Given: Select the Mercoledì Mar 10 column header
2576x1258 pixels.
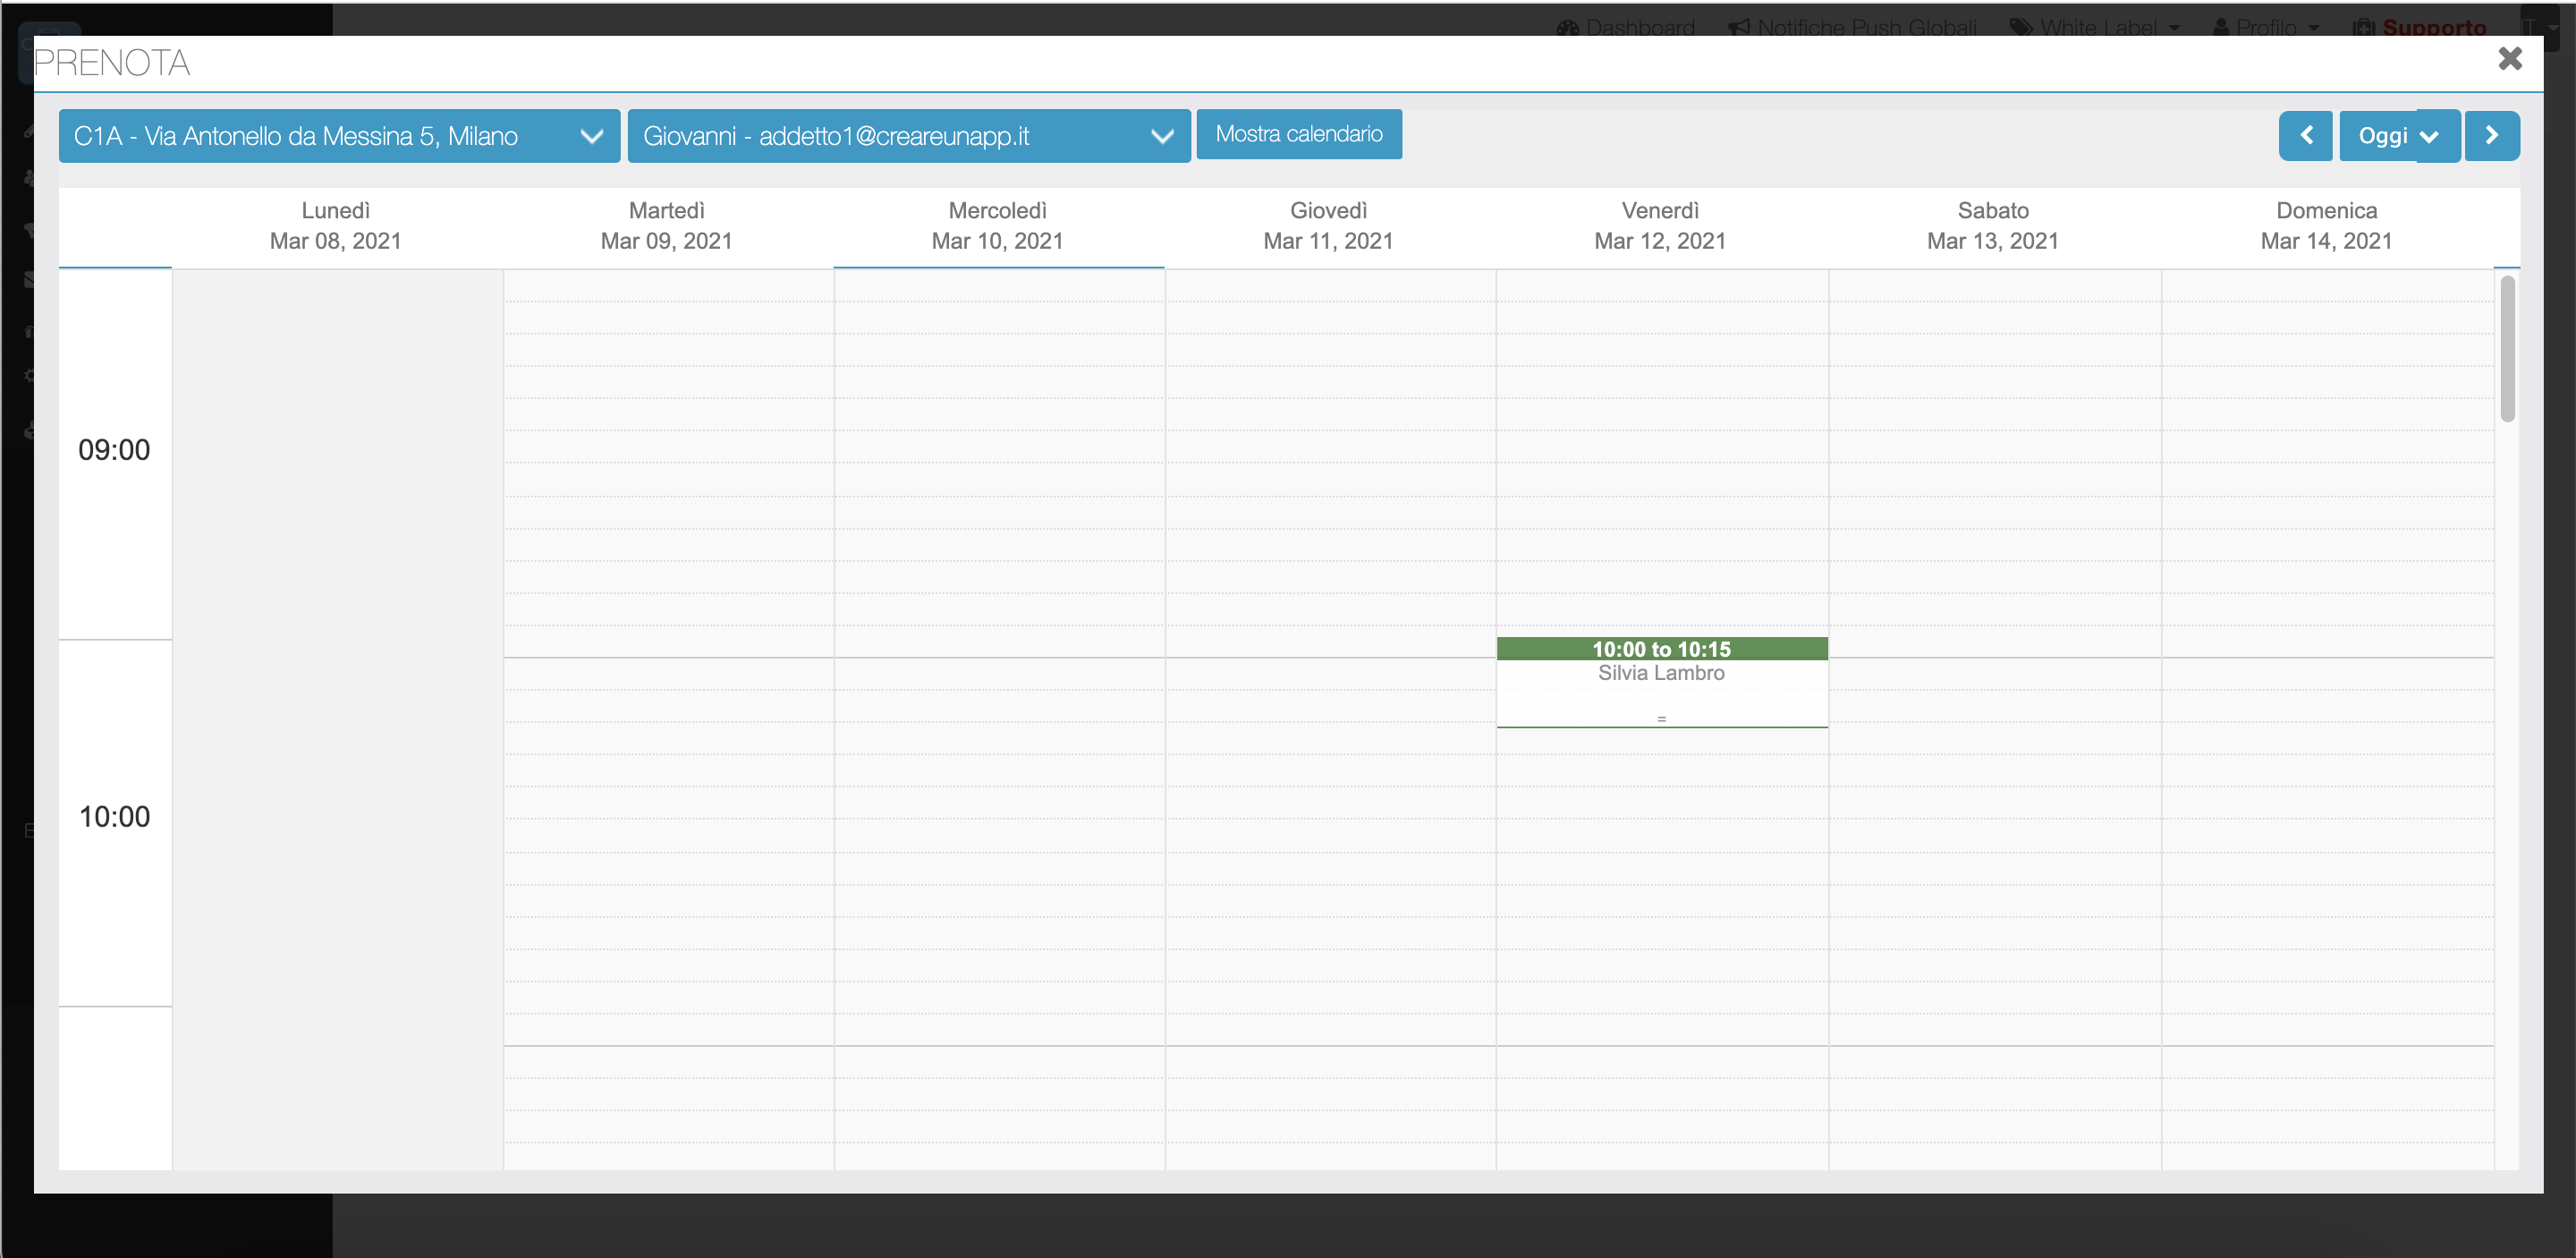Looking at the screenshot, I should pos(997,226).
